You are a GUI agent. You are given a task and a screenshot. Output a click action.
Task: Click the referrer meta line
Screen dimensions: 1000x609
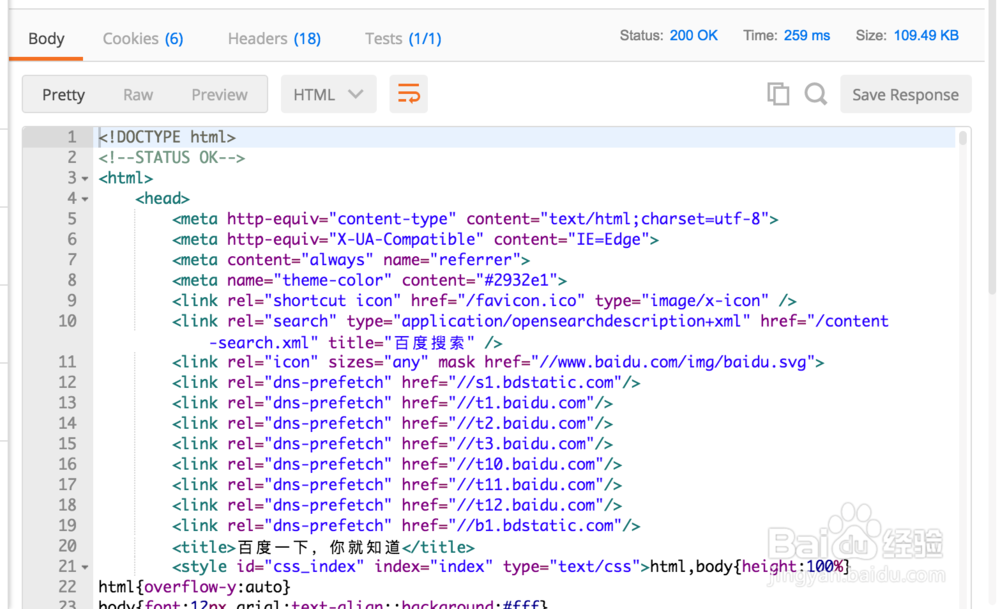click(x=351, y=260)
